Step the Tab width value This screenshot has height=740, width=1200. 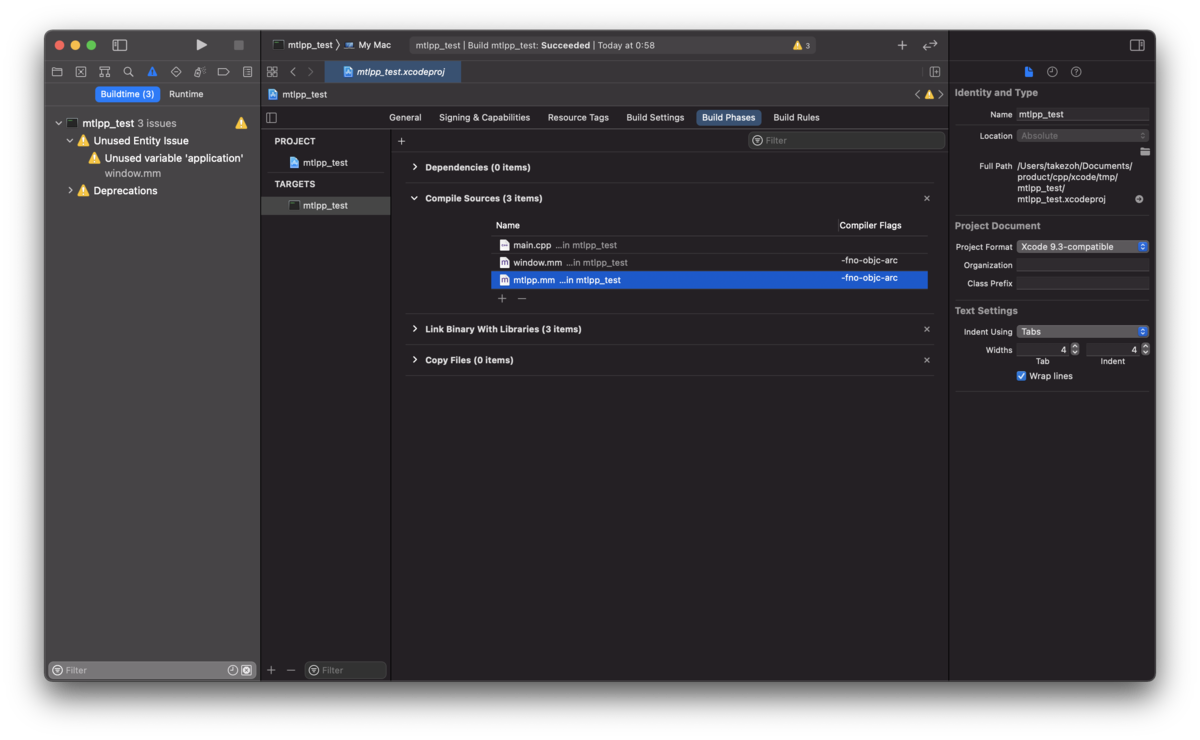point(1075,349)
